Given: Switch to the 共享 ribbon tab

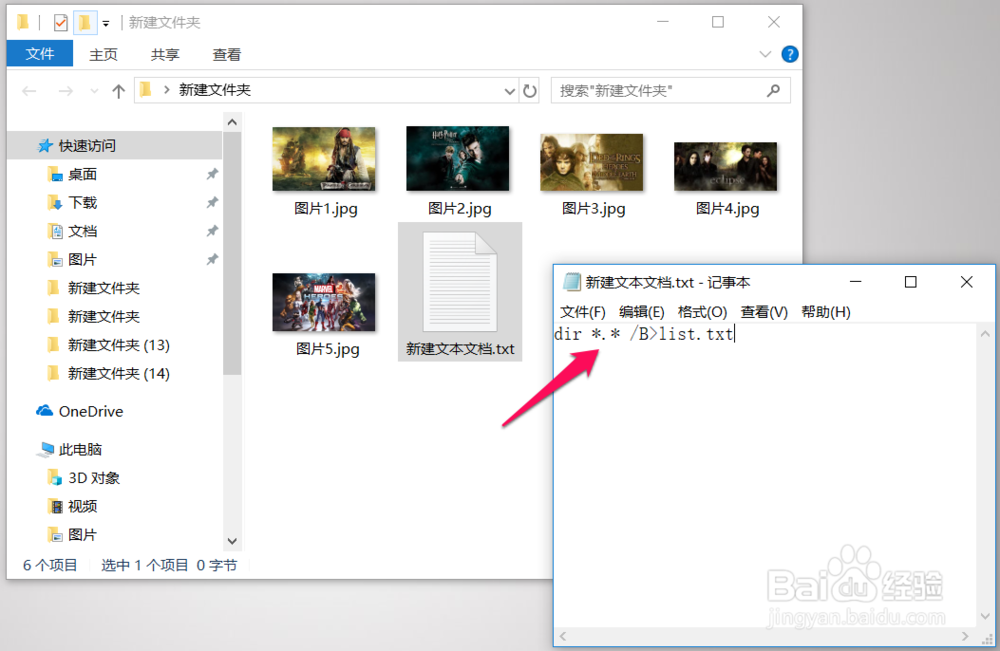Looking at the screenshot, I should click(x=165, y=55).
